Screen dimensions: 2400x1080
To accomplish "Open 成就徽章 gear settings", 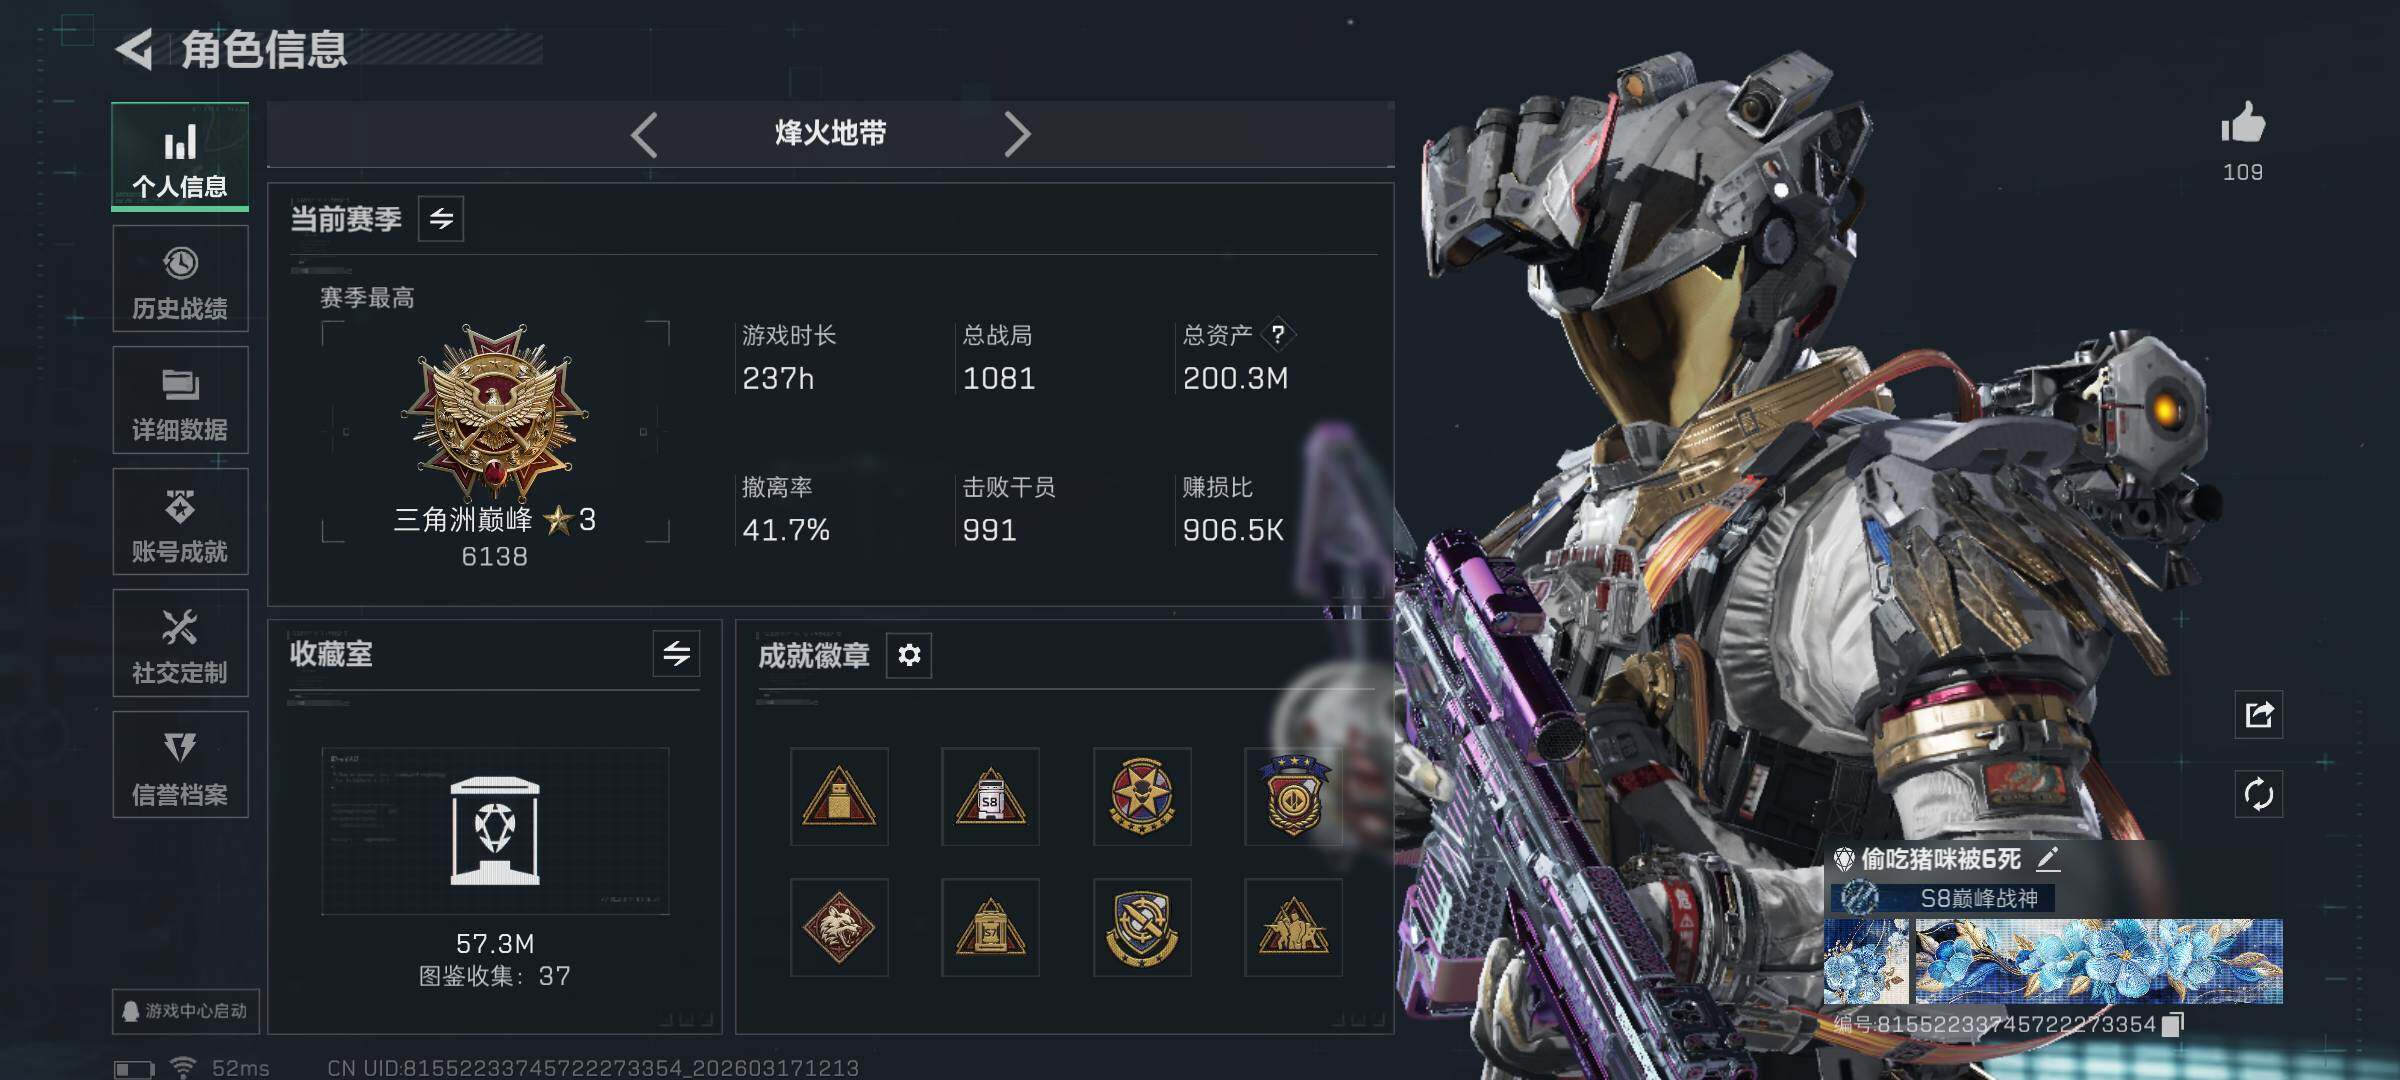I will pos(909,655).
